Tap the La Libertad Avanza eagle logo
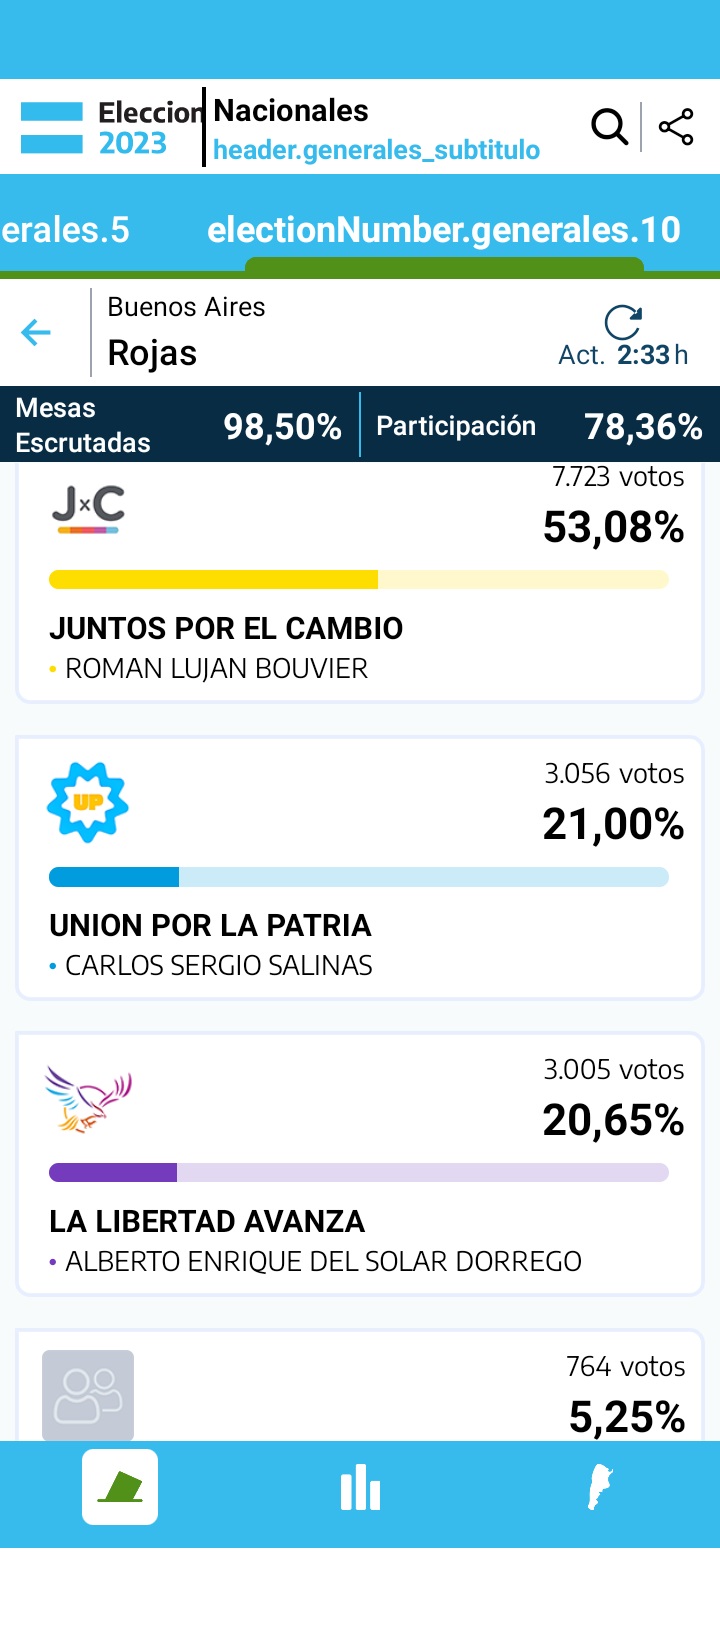 click(88, 1099)
